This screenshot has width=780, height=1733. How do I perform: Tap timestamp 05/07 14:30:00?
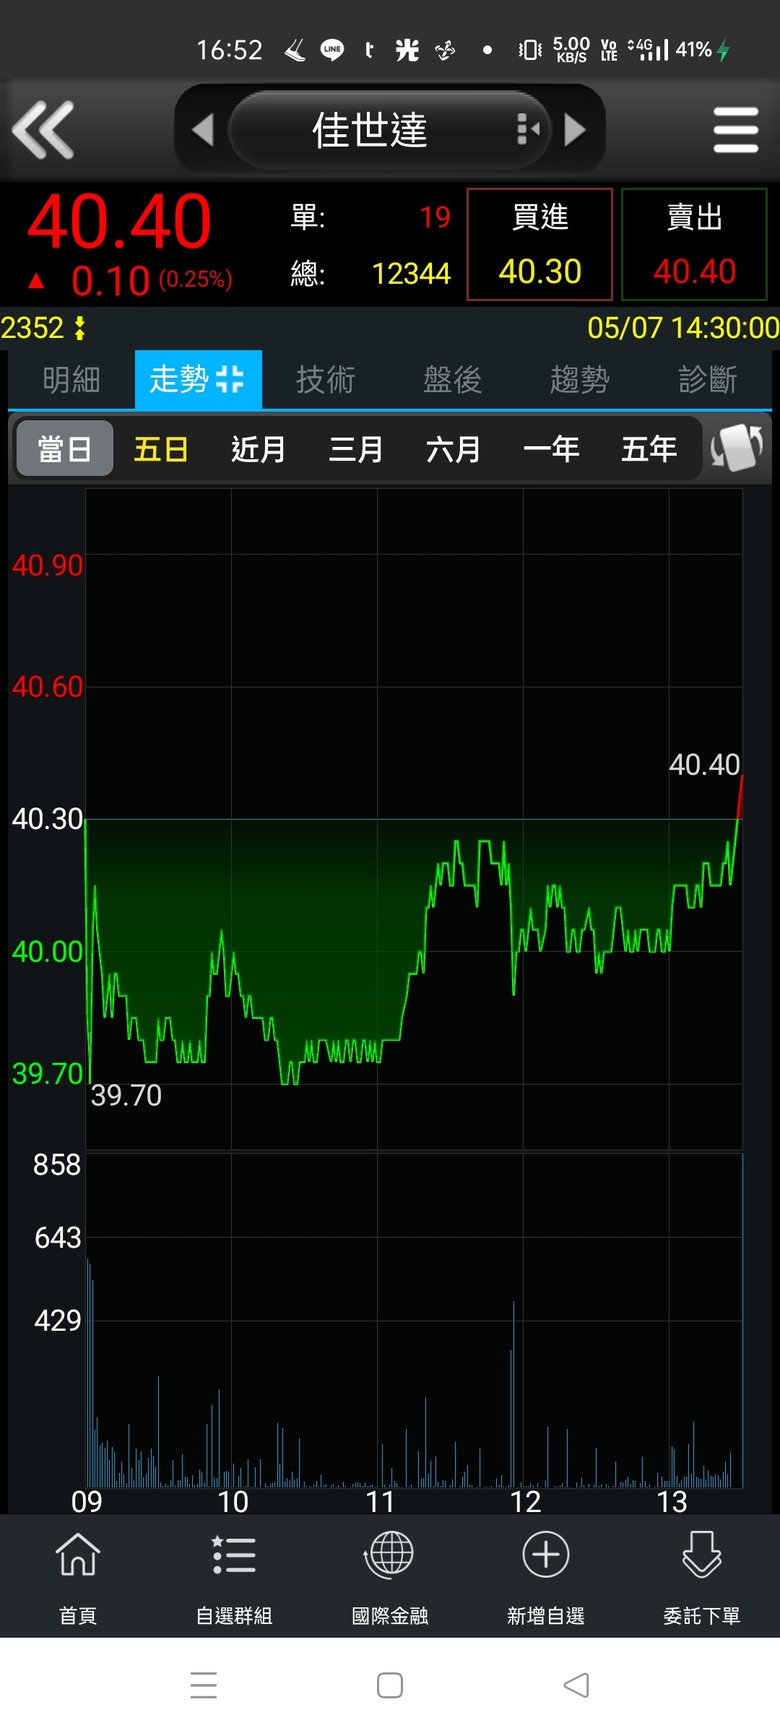tap(683, 328)
